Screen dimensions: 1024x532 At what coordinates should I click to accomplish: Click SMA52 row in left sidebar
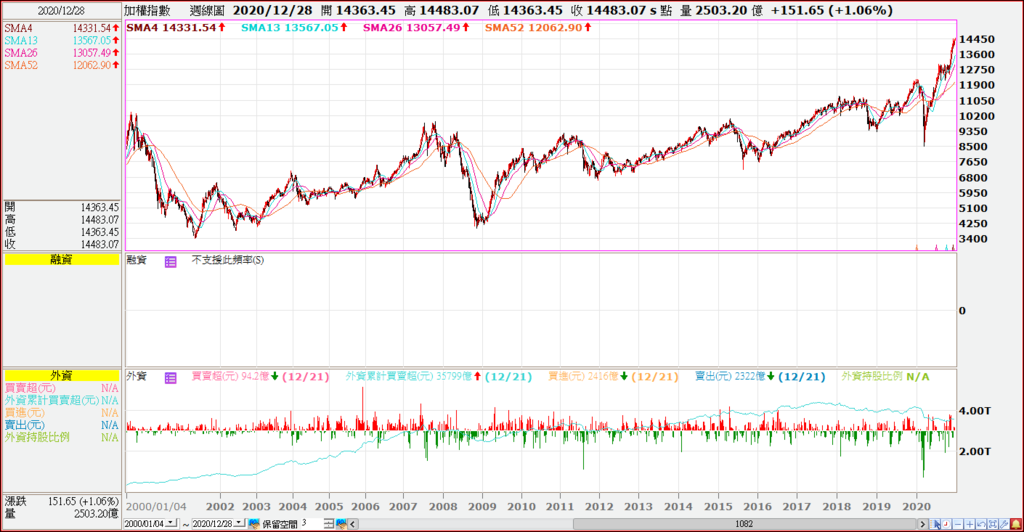(x=61, y=65)
